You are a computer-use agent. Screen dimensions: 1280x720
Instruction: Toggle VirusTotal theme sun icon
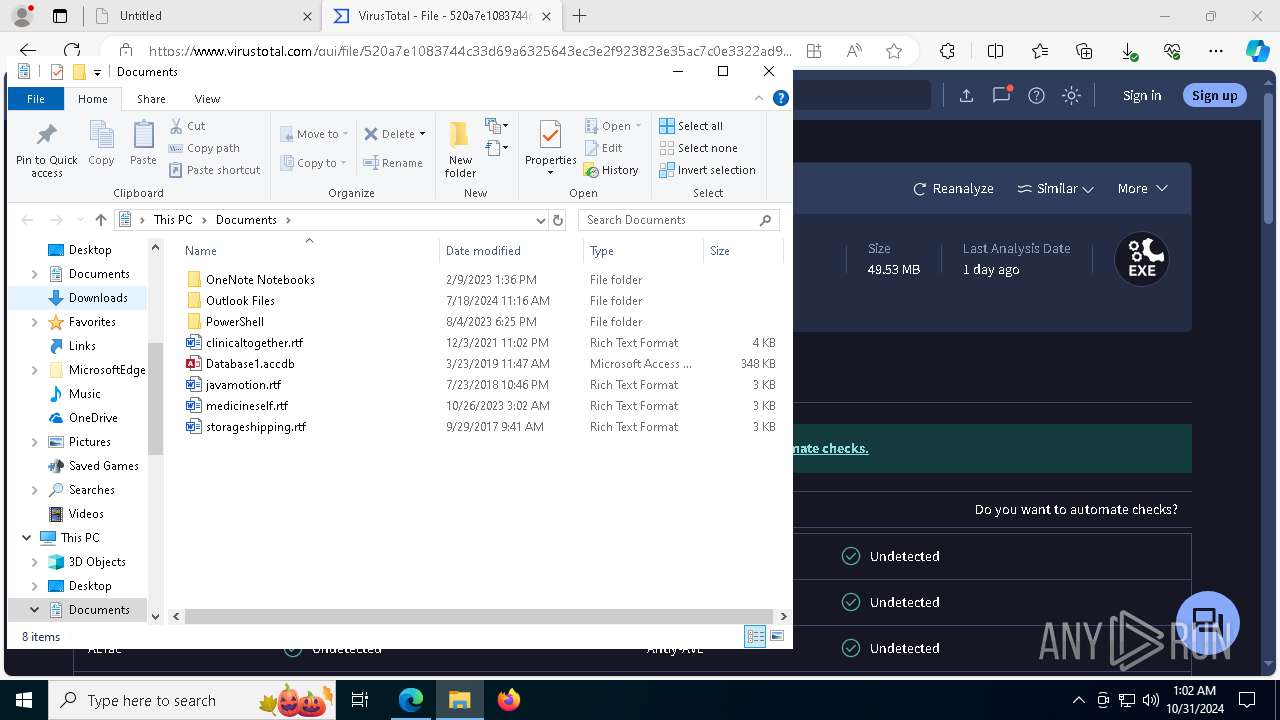coord(1072,95)
